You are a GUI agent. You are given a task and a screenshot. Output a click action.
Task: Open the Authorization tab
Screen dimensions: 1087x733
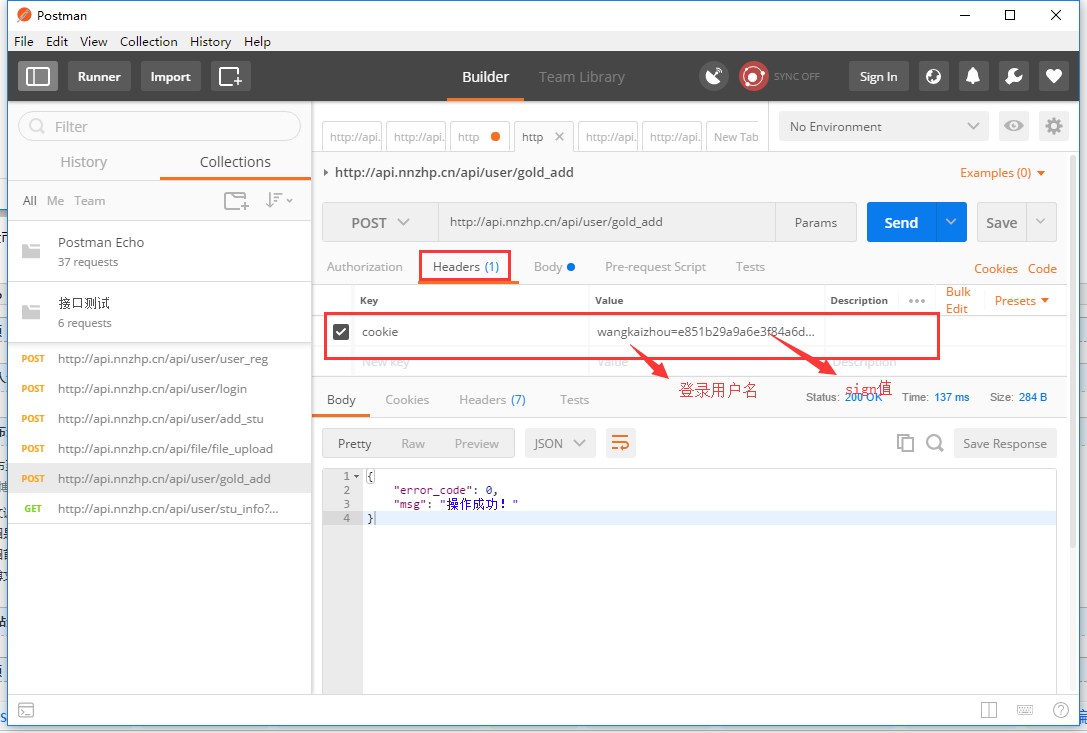click(365, 267)
